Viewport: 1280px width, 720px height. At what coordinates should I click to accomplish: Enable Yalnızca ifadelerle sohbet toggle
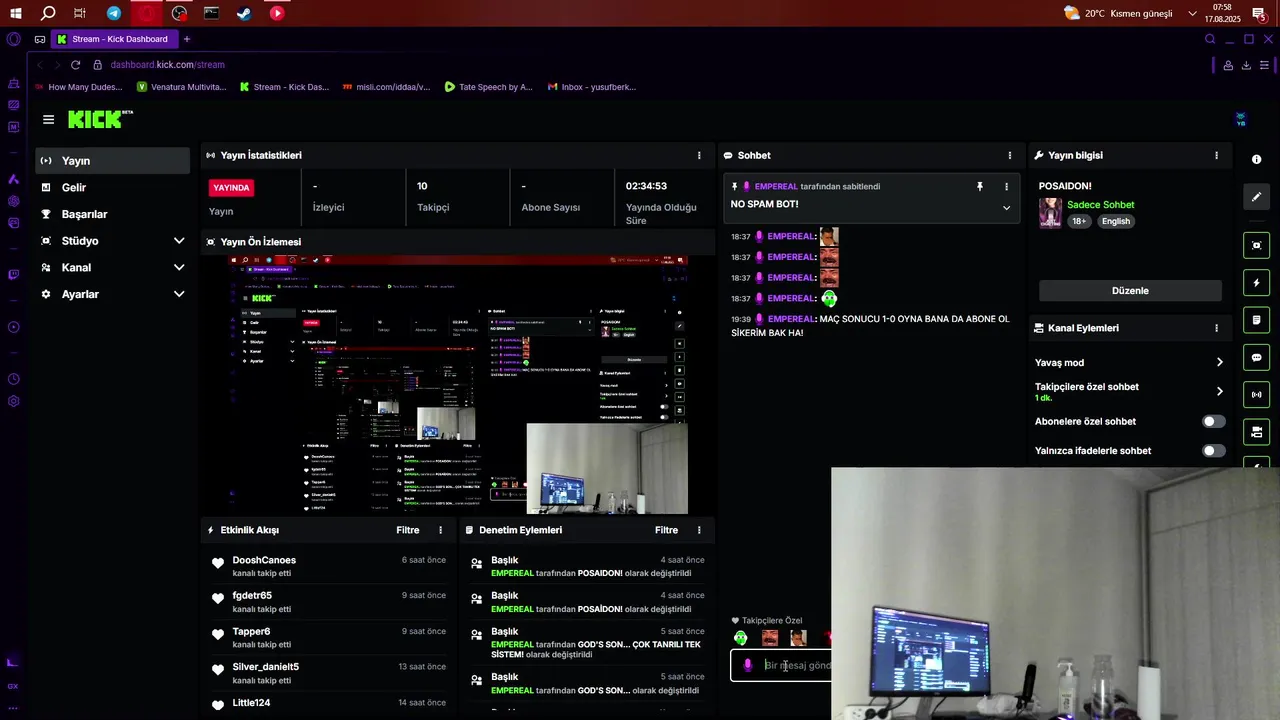[x=1213, y=451]
